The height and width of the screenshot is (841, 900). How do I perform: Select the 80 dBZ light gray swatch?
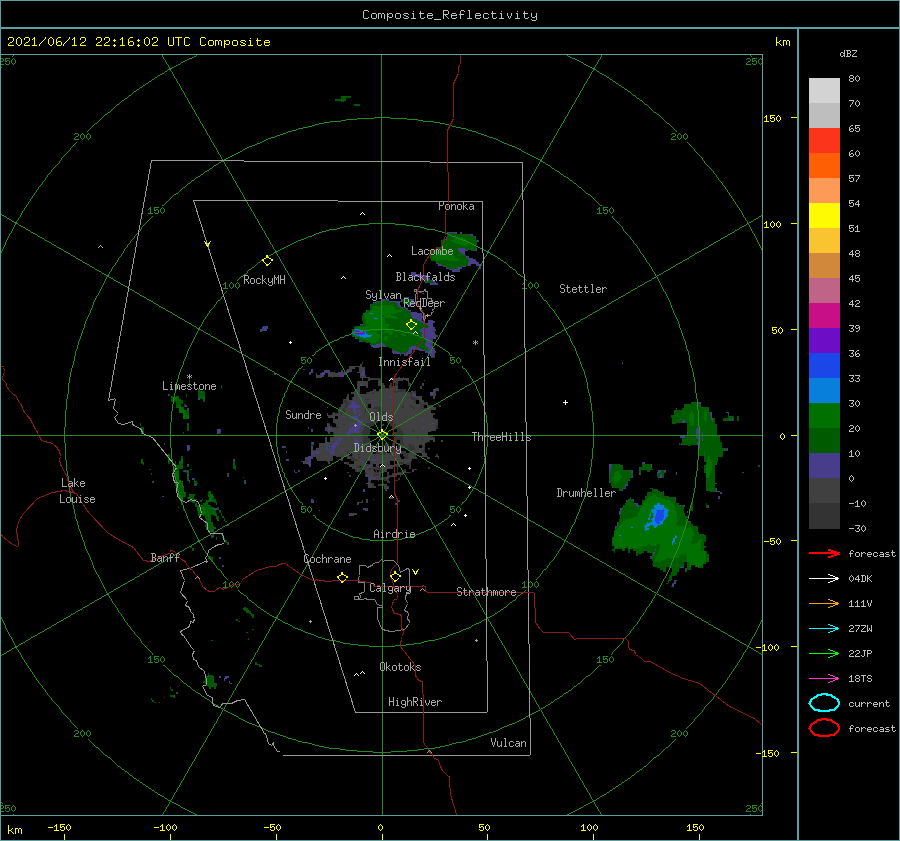coord(824,91)
